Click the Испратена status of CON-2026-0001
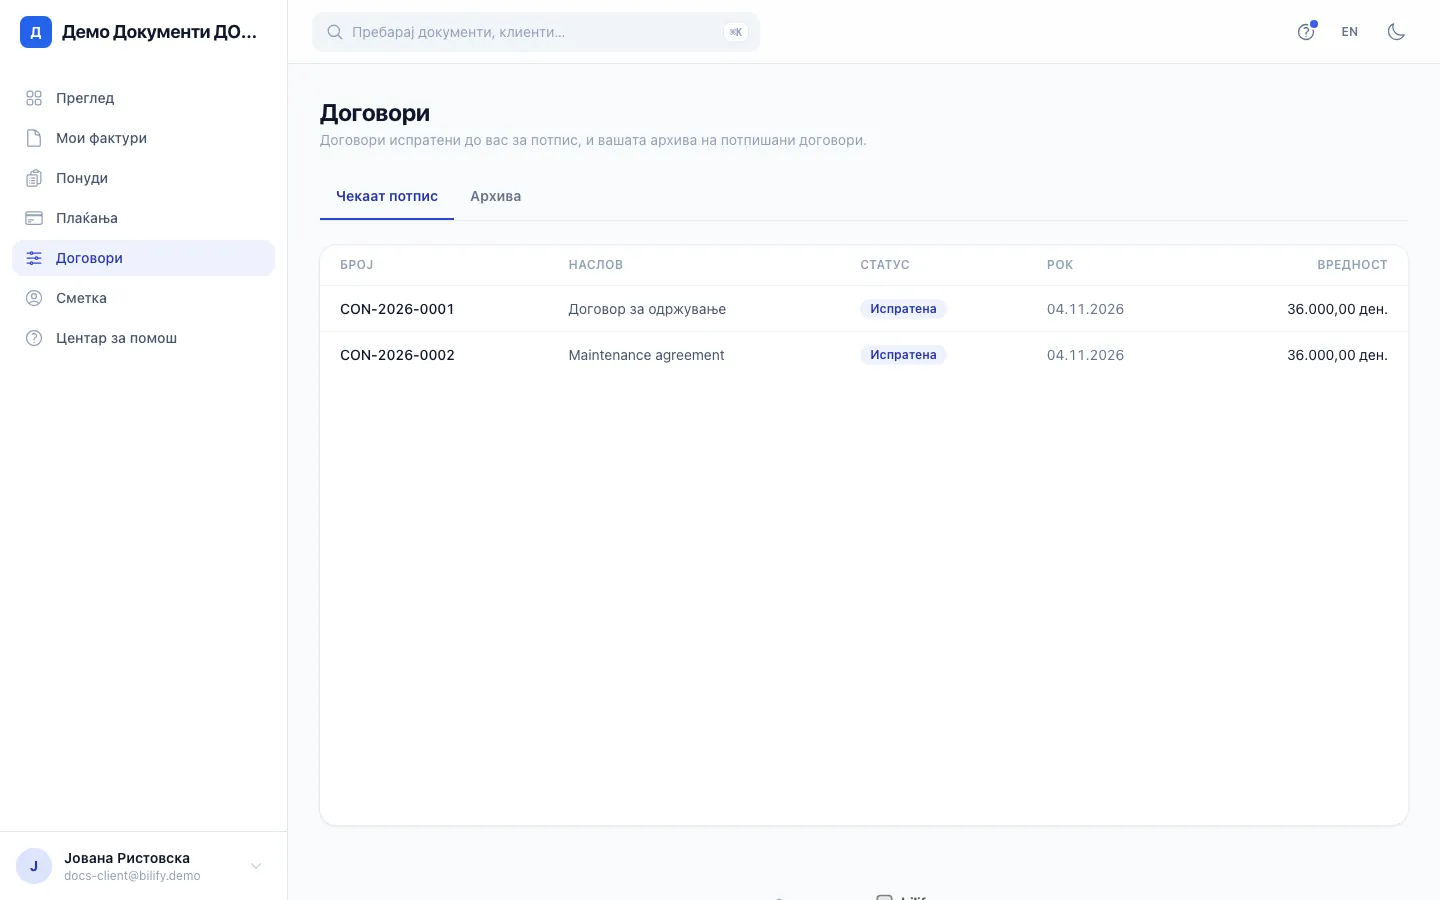Image resolution: width=1440 pixels, height=900 pixels. coord(903,309)
